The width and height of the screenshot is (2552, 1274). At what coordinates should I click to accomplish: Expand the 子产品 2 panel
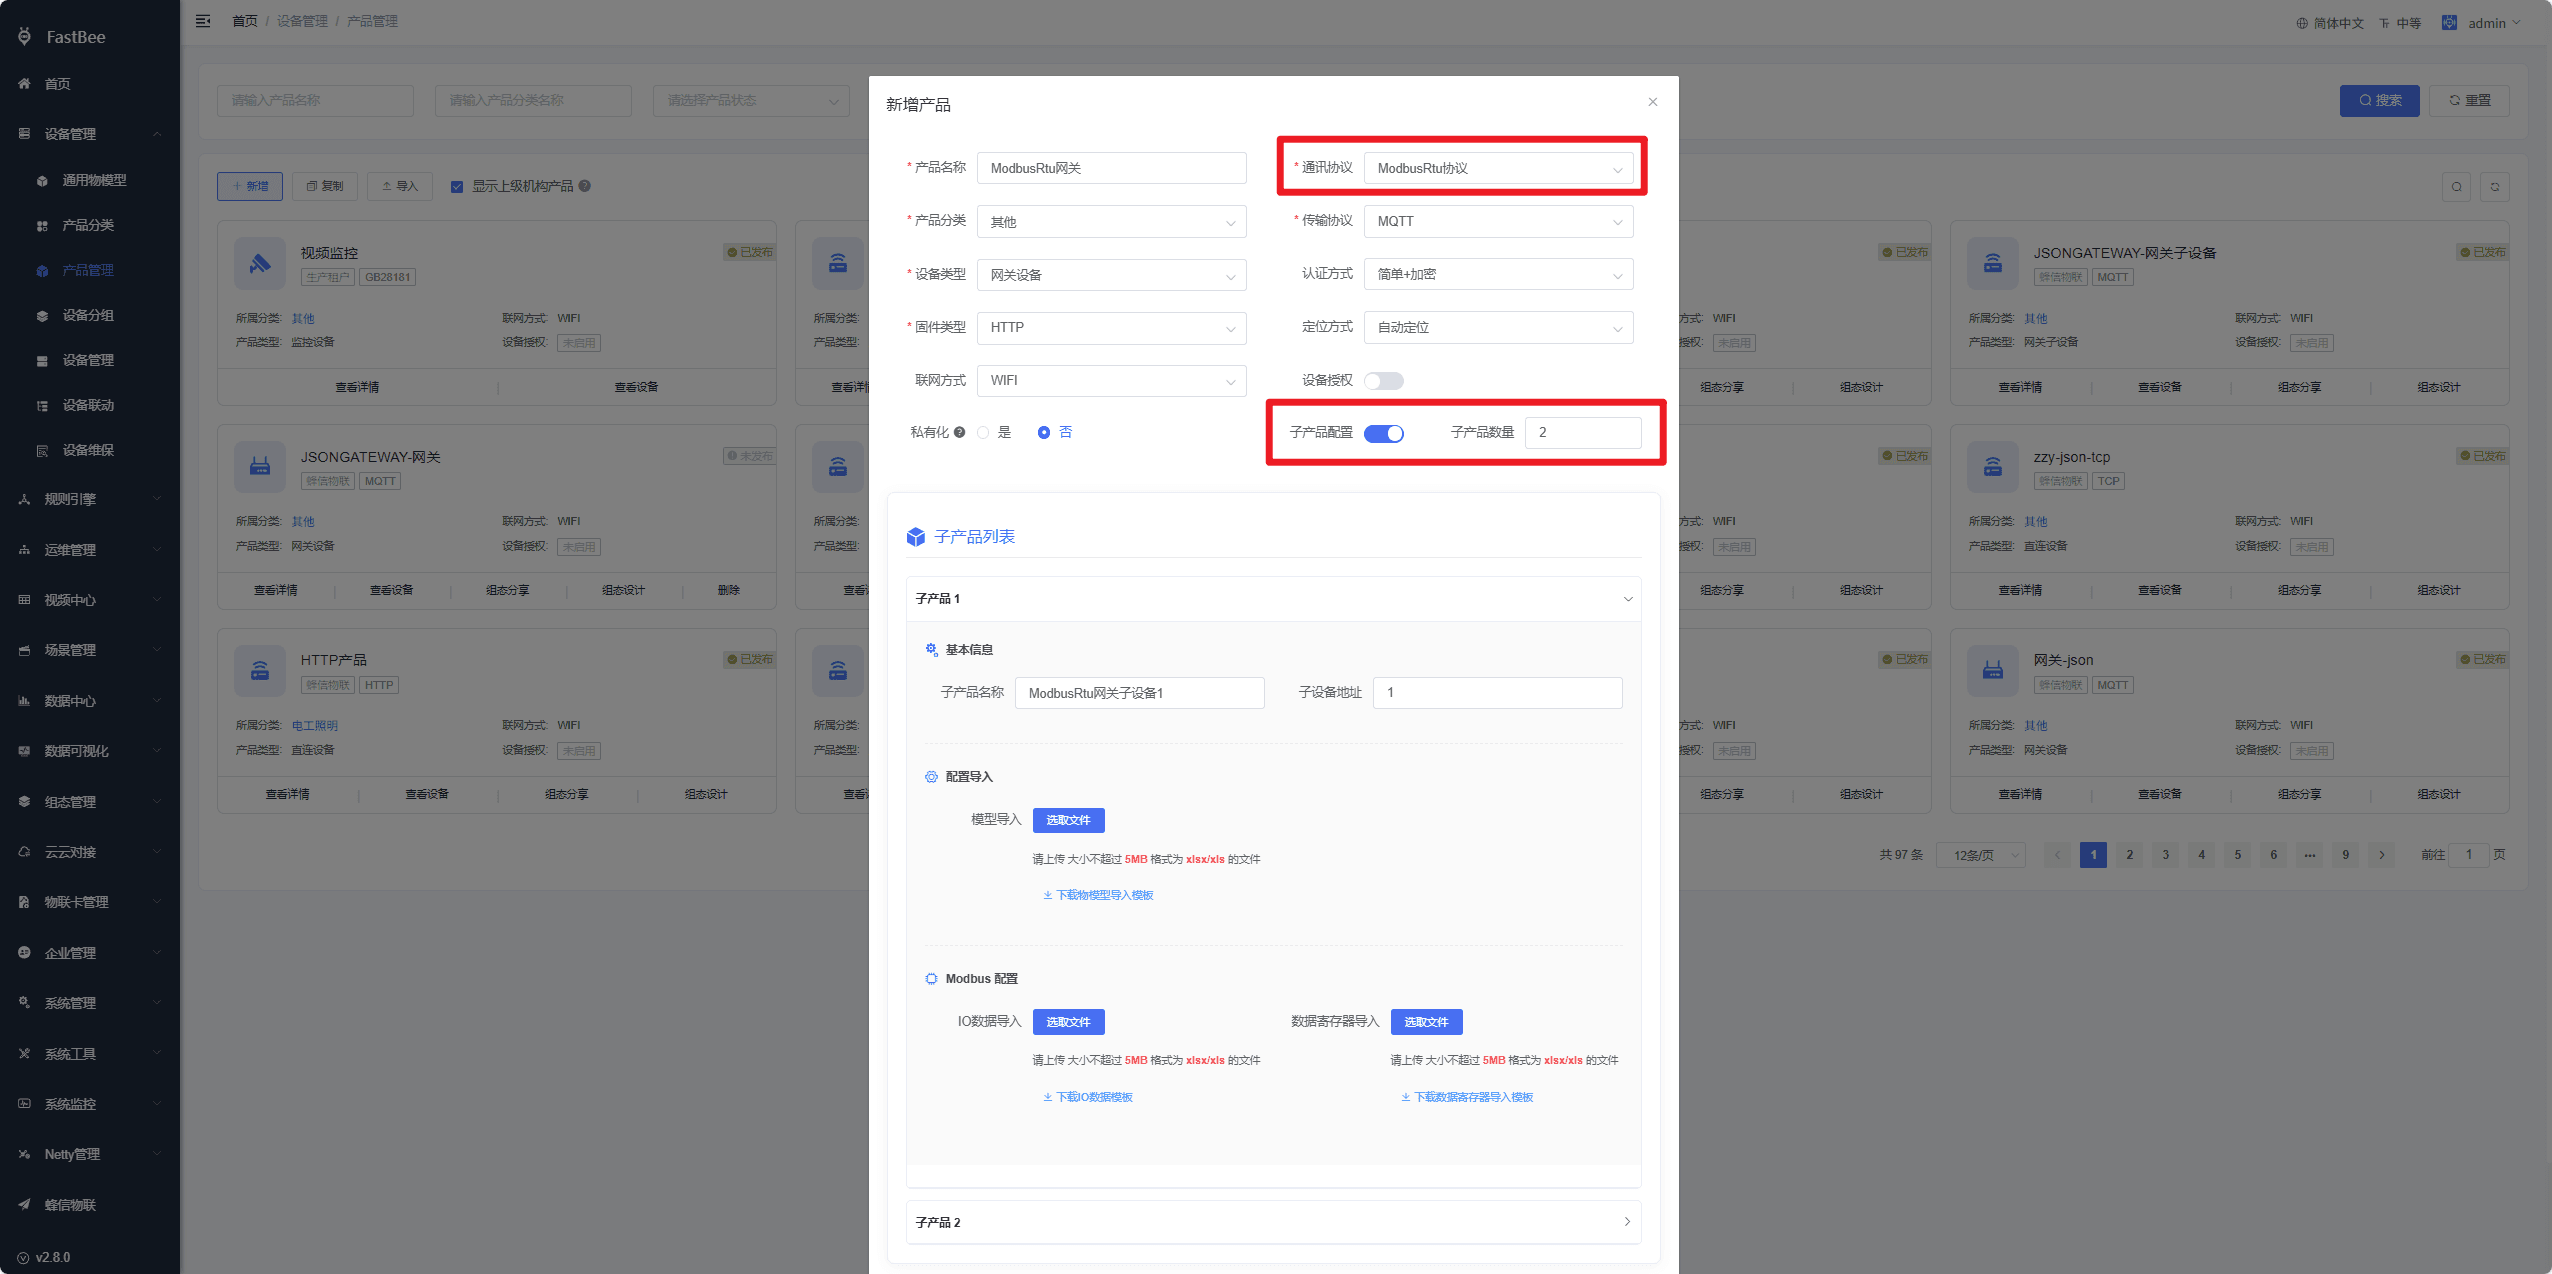pos(1273,1222)
